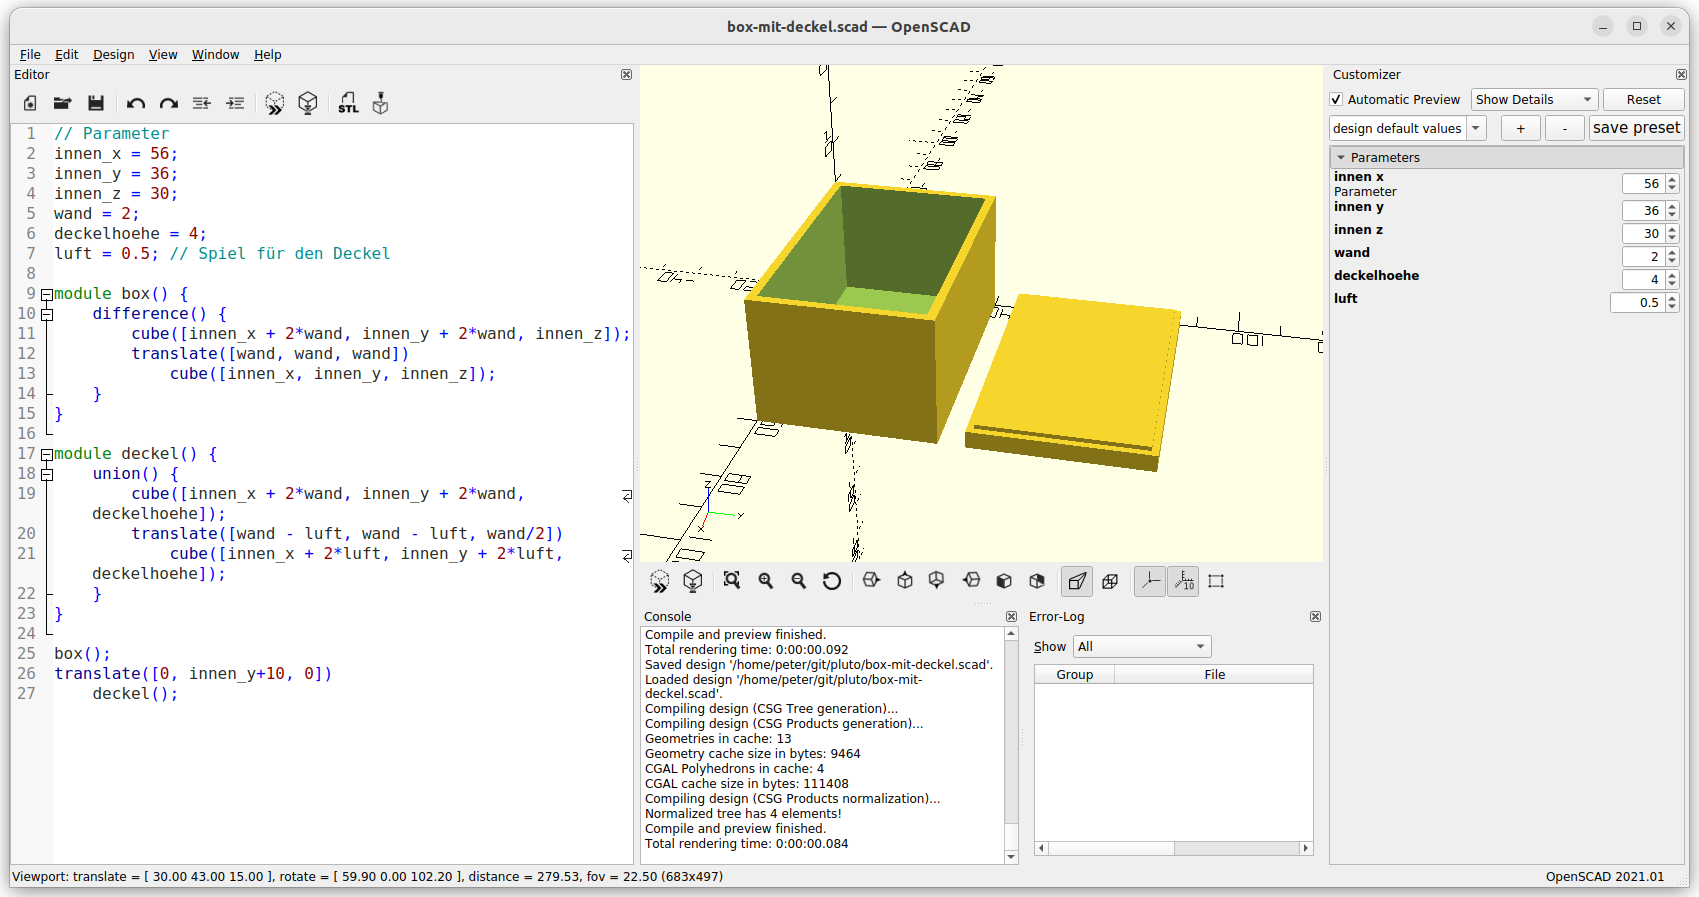Click the Console scroll-down arrow
The image size is (1699, 897).
[1011, 857]
